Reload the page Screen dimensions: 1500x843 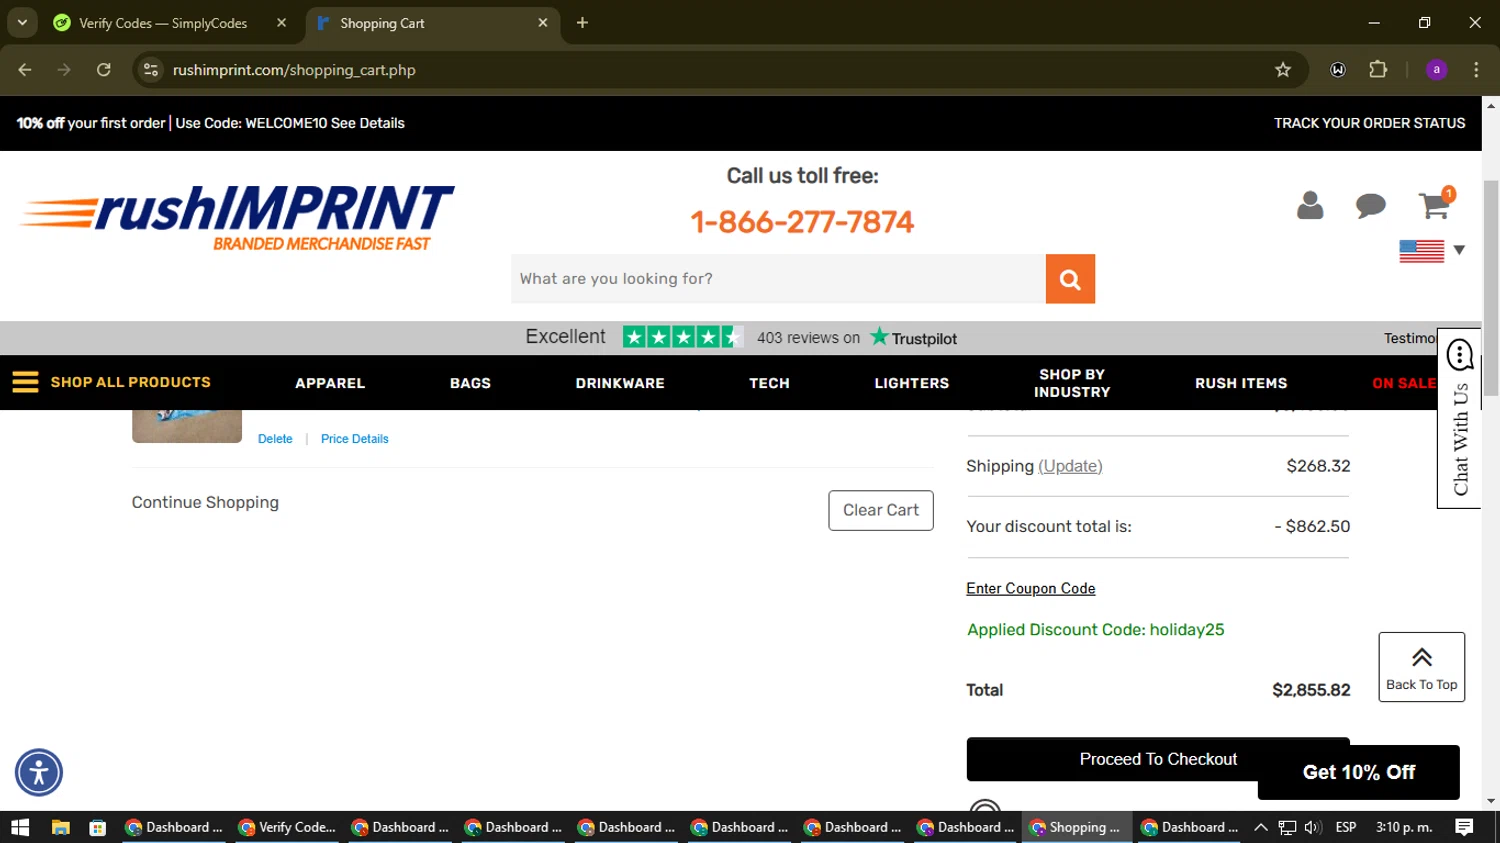pos(104,70)
